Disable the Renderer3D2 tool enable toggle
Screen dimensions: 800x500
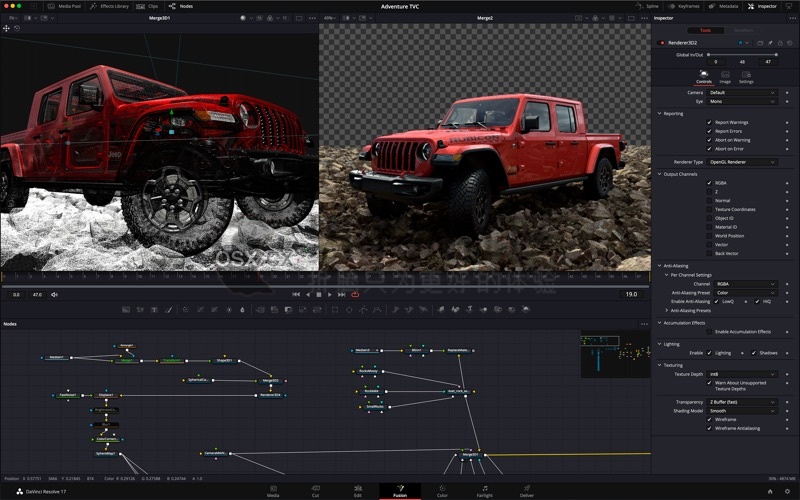point(662,43)
